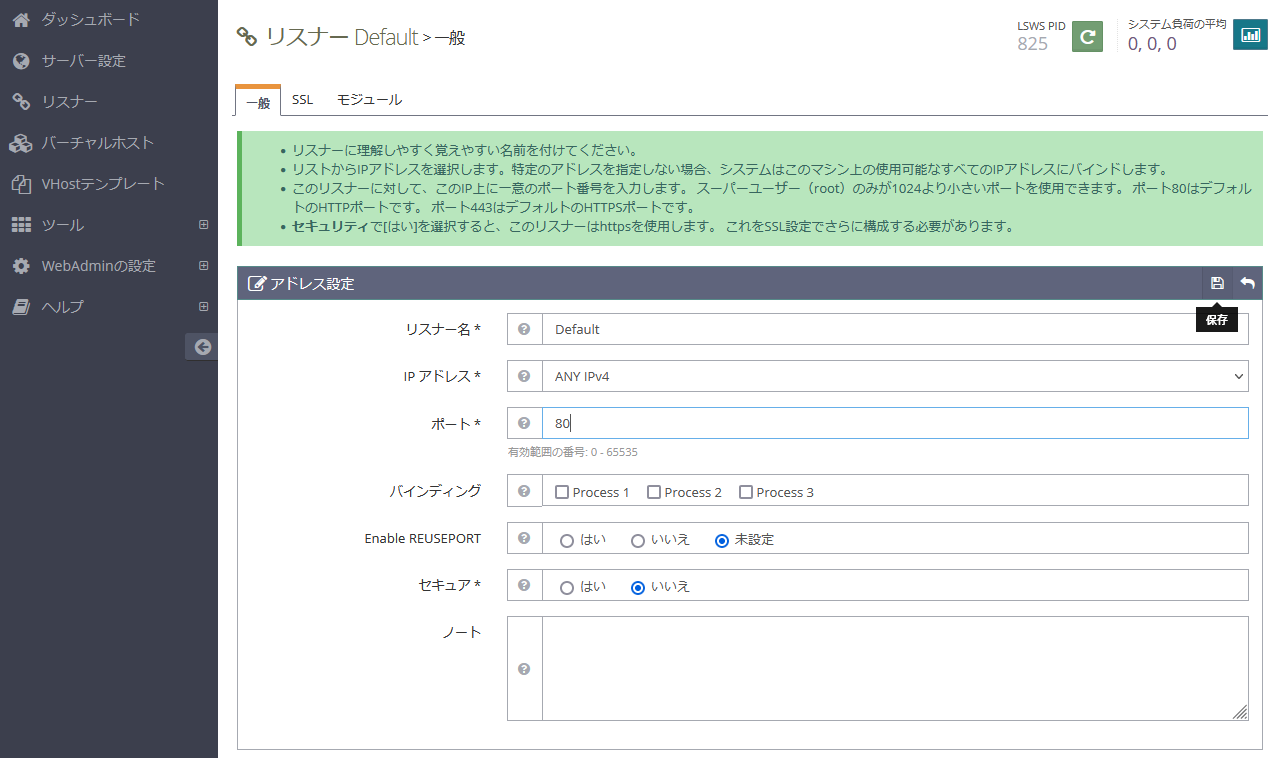The width and height of the screenshot is (1280, 758).
Task: Show help icon for バインディング
Action: (524, 491)
